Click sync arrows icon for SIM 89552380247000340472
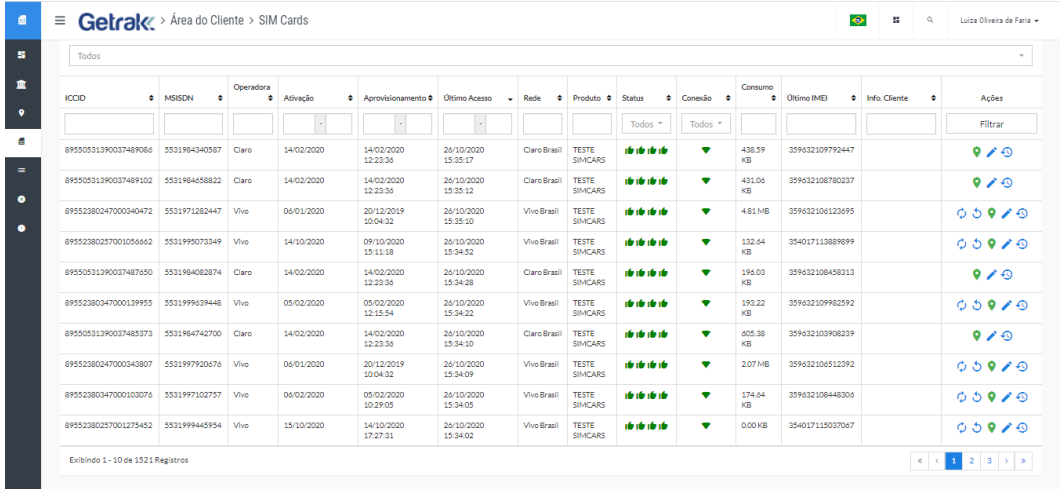Screen dimensions: 1062x489 961,213
